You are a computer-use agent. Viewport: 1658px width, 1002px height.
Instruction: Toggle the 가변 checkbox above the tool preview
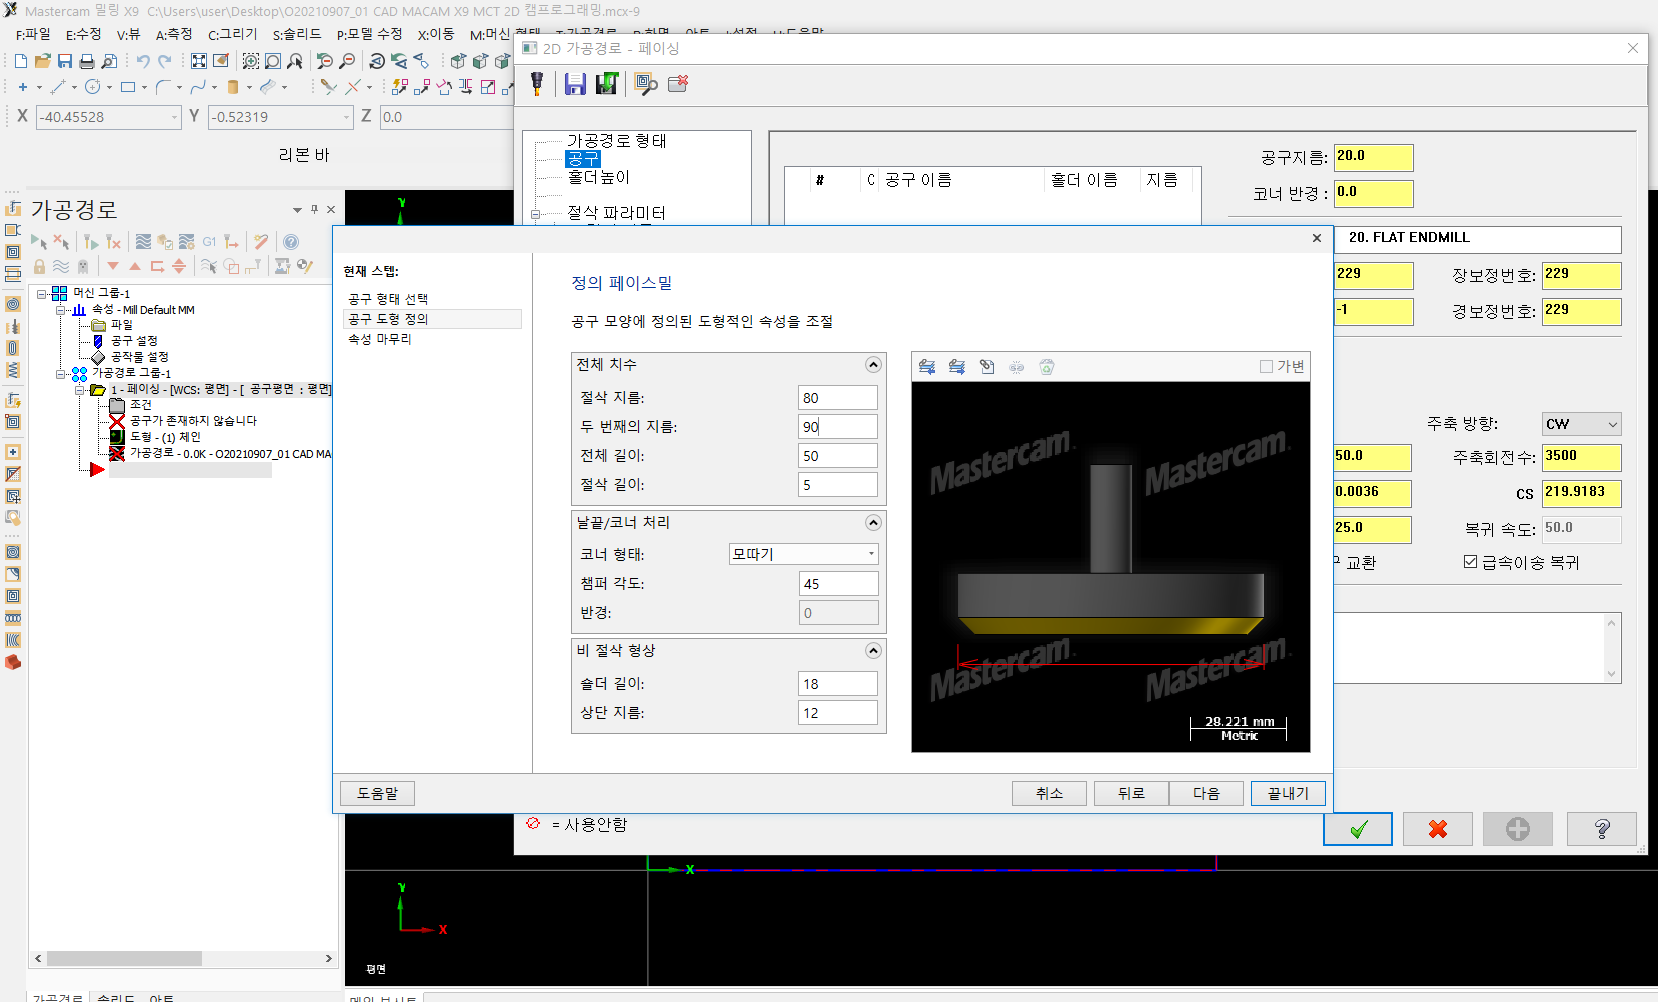(1266, 367)
